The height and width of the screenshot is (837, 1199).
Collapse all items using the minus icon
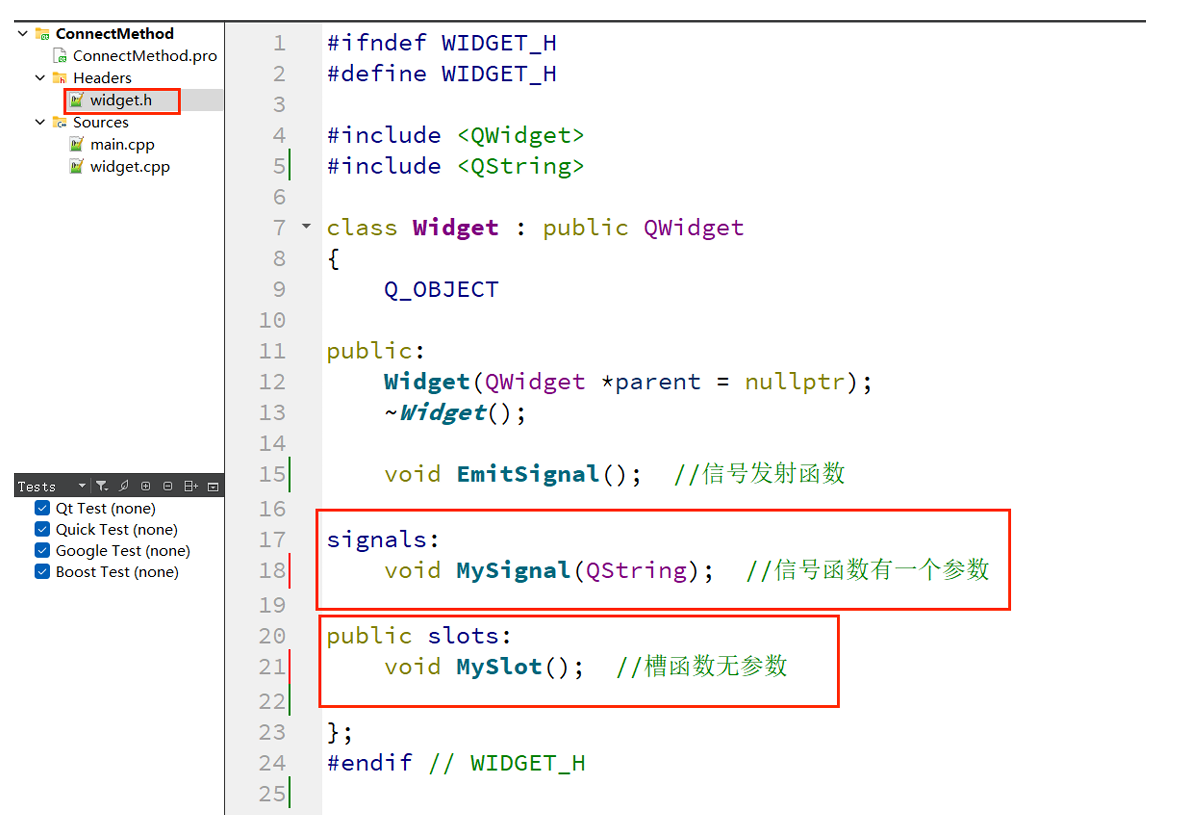tap(168, 486)
